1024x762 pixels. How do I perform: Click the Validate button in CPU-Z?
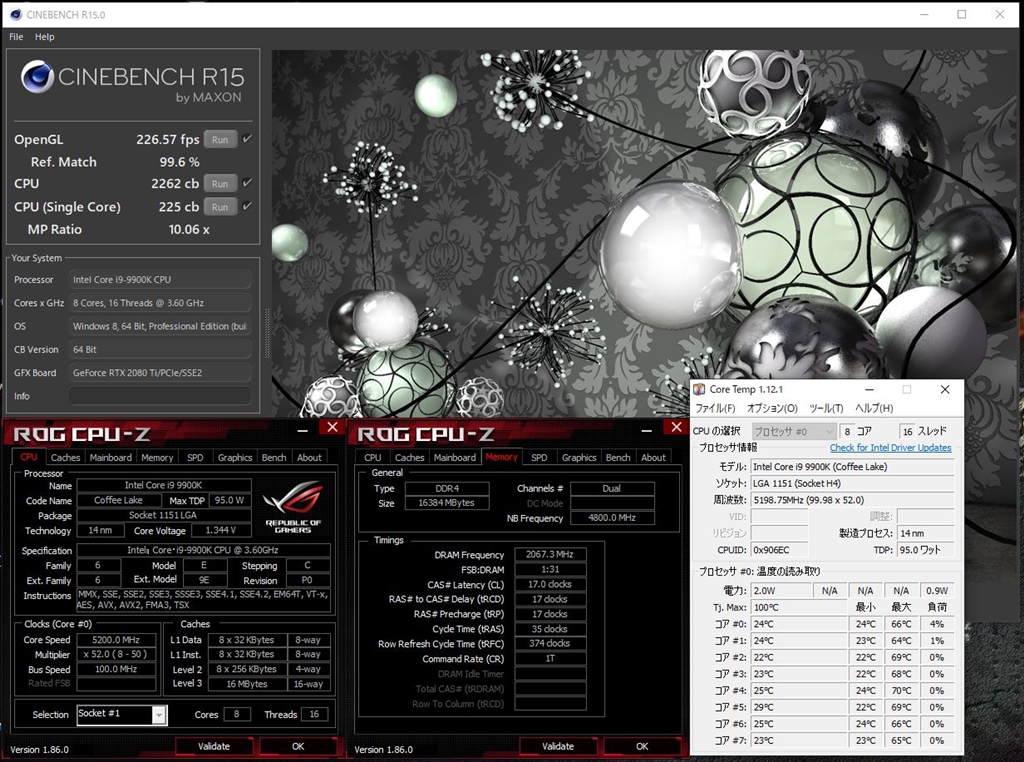point(214,746)
